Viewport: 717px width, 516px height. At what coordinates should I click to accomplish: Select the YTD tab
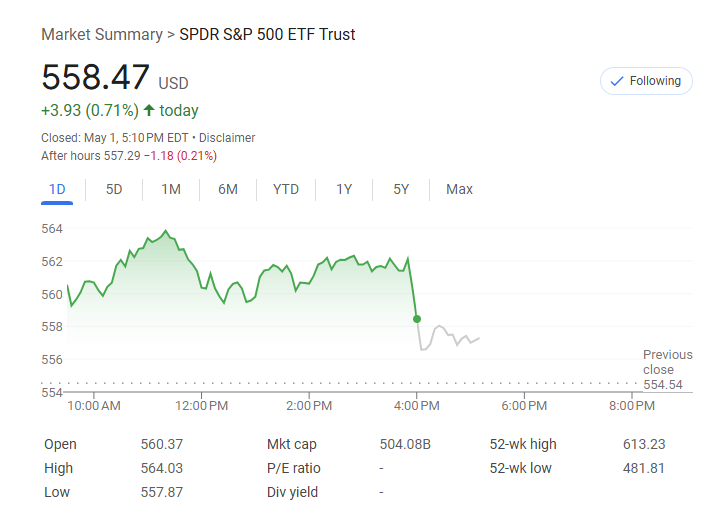(x=286, y=189)
